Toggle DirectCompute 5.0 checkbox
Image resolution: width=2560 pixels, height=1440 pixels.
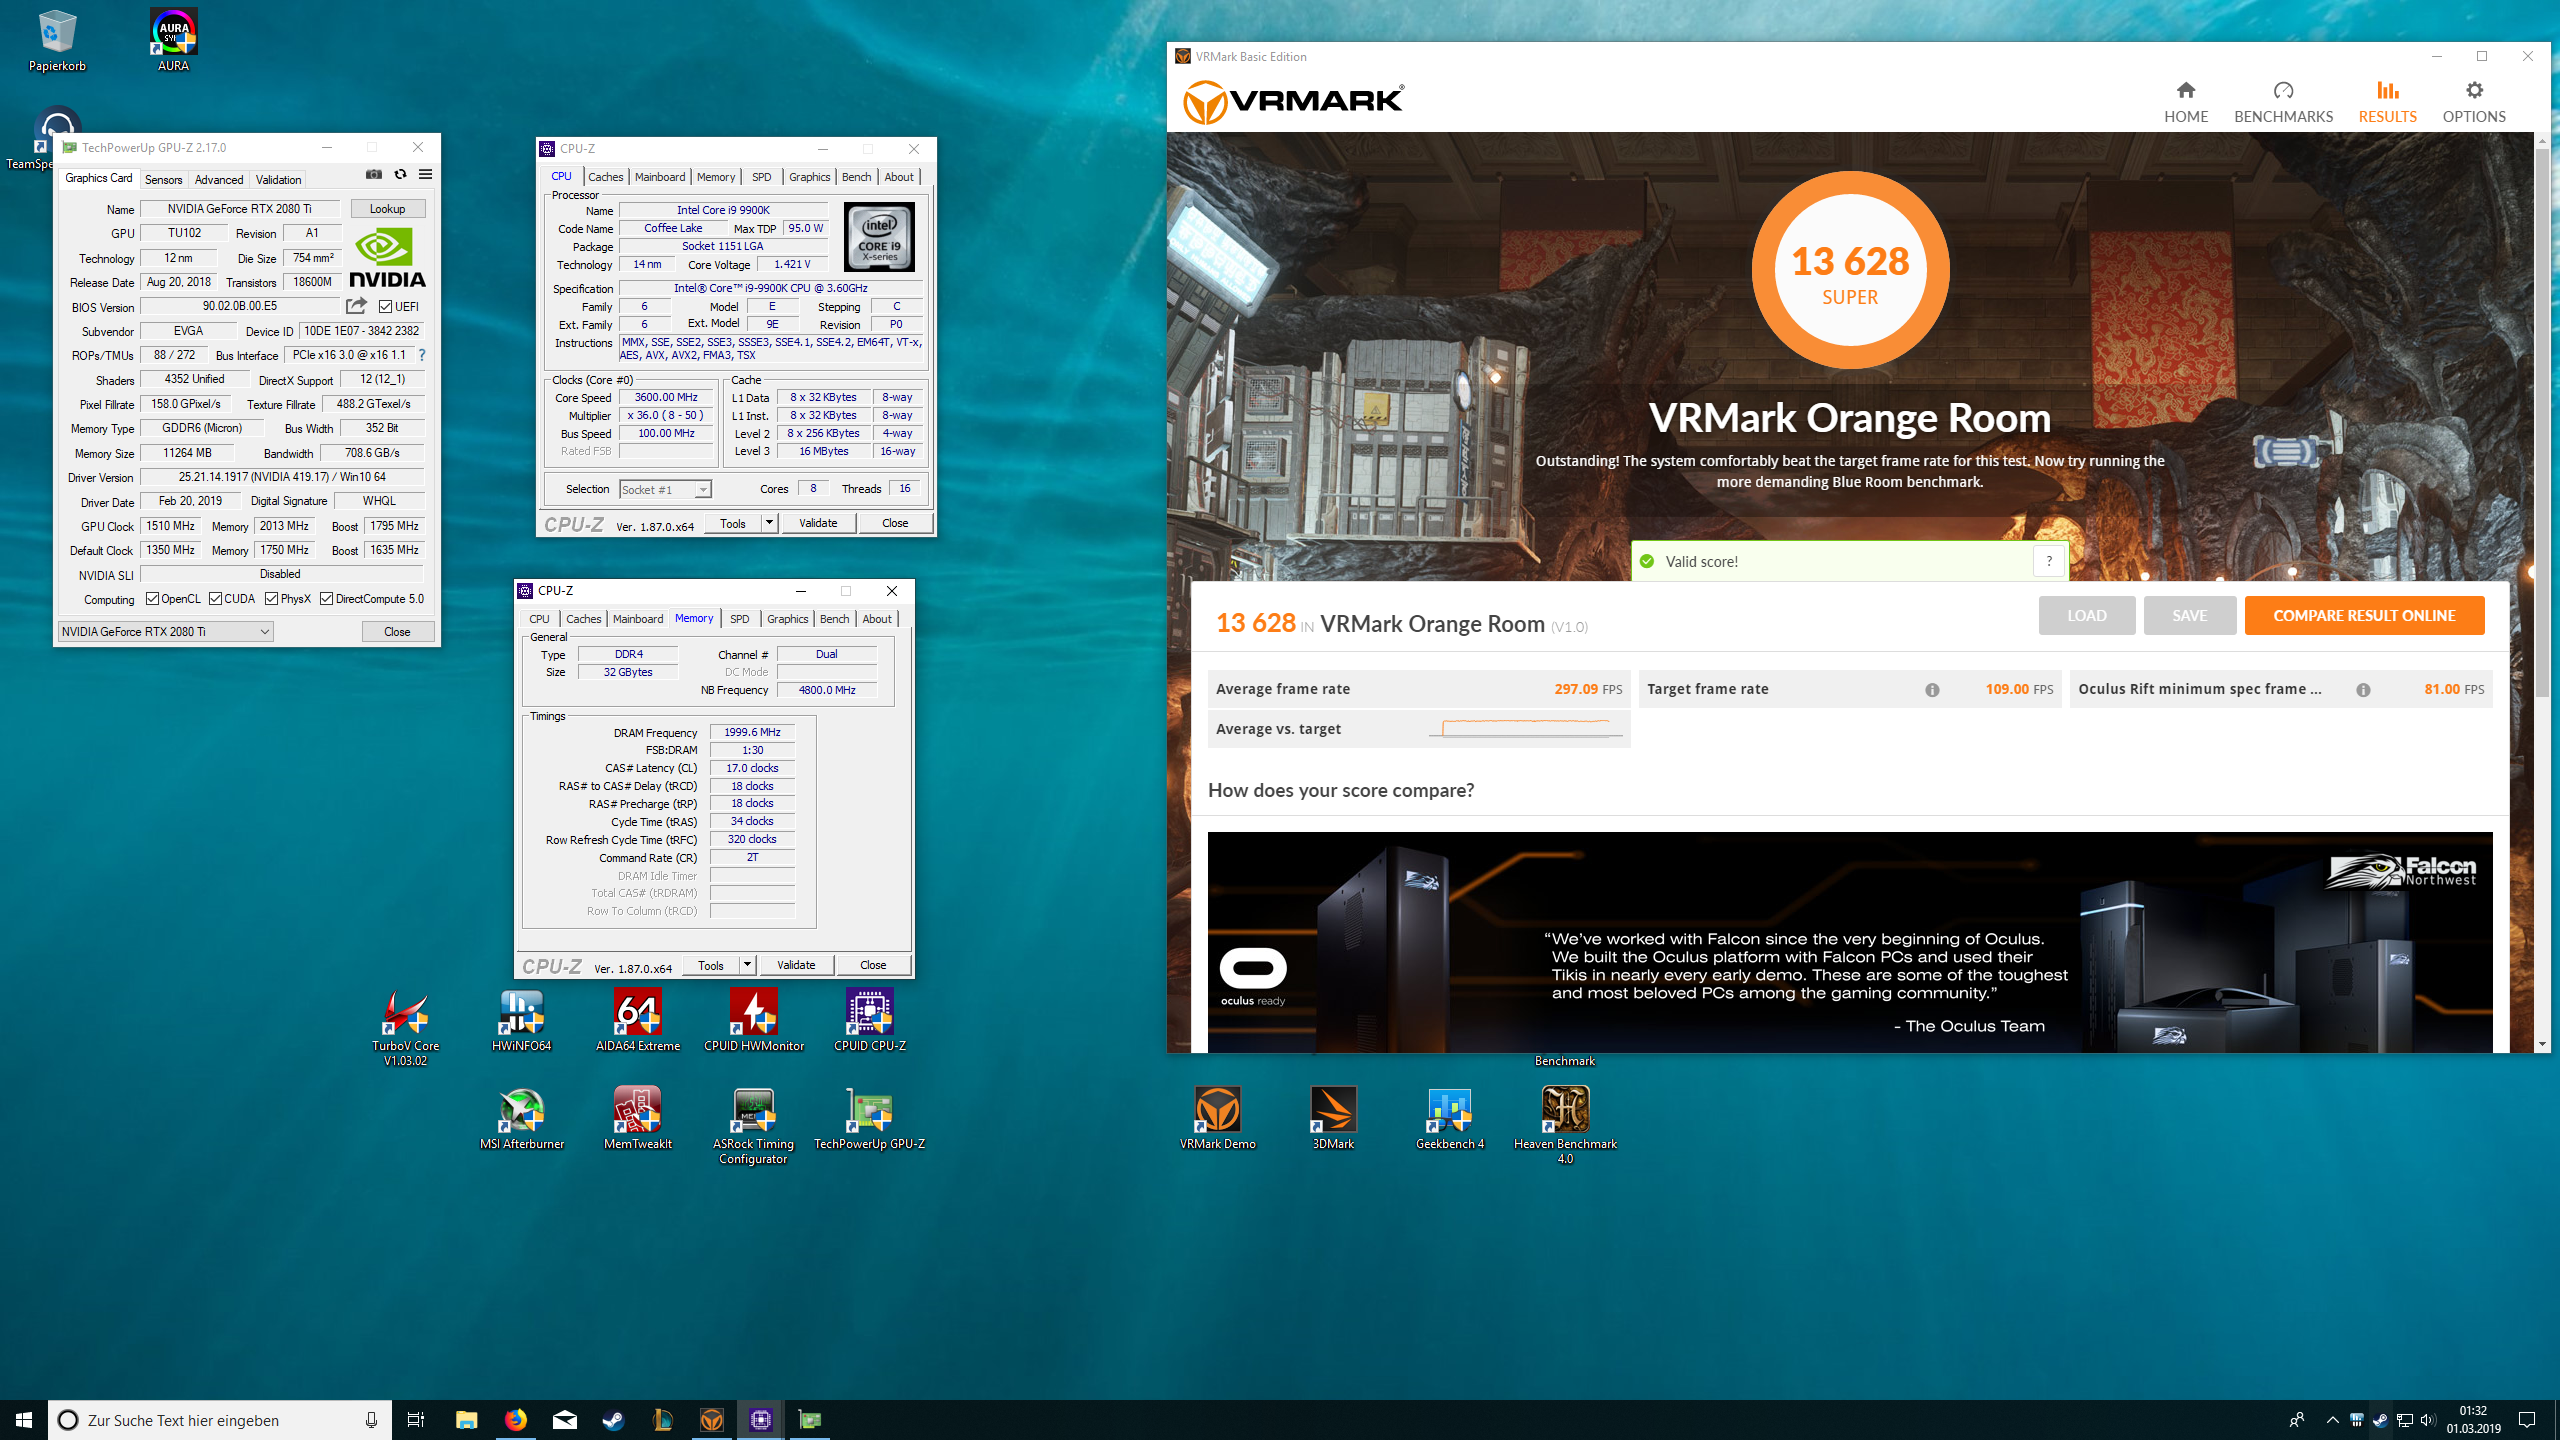click(x=326, y=599)
